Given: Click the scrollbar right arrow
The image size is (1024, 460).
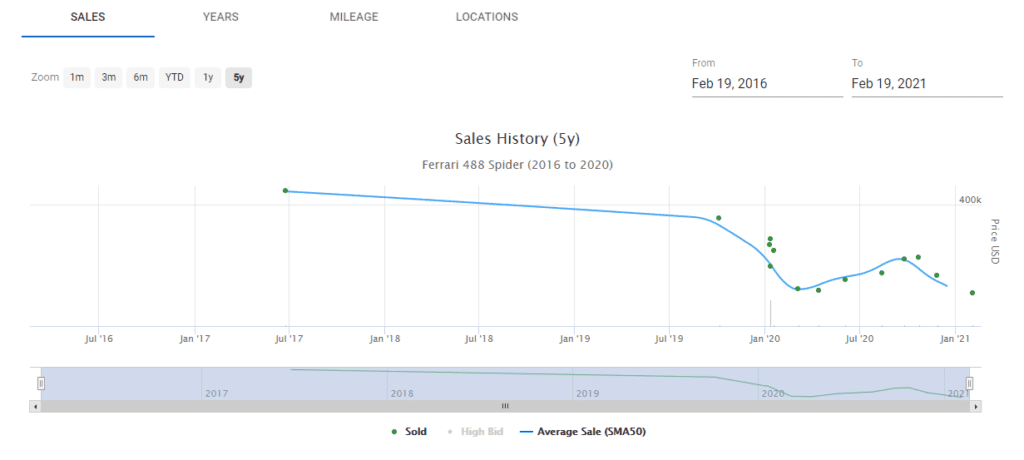Looking at the screenshot, I should pos(976,406).
